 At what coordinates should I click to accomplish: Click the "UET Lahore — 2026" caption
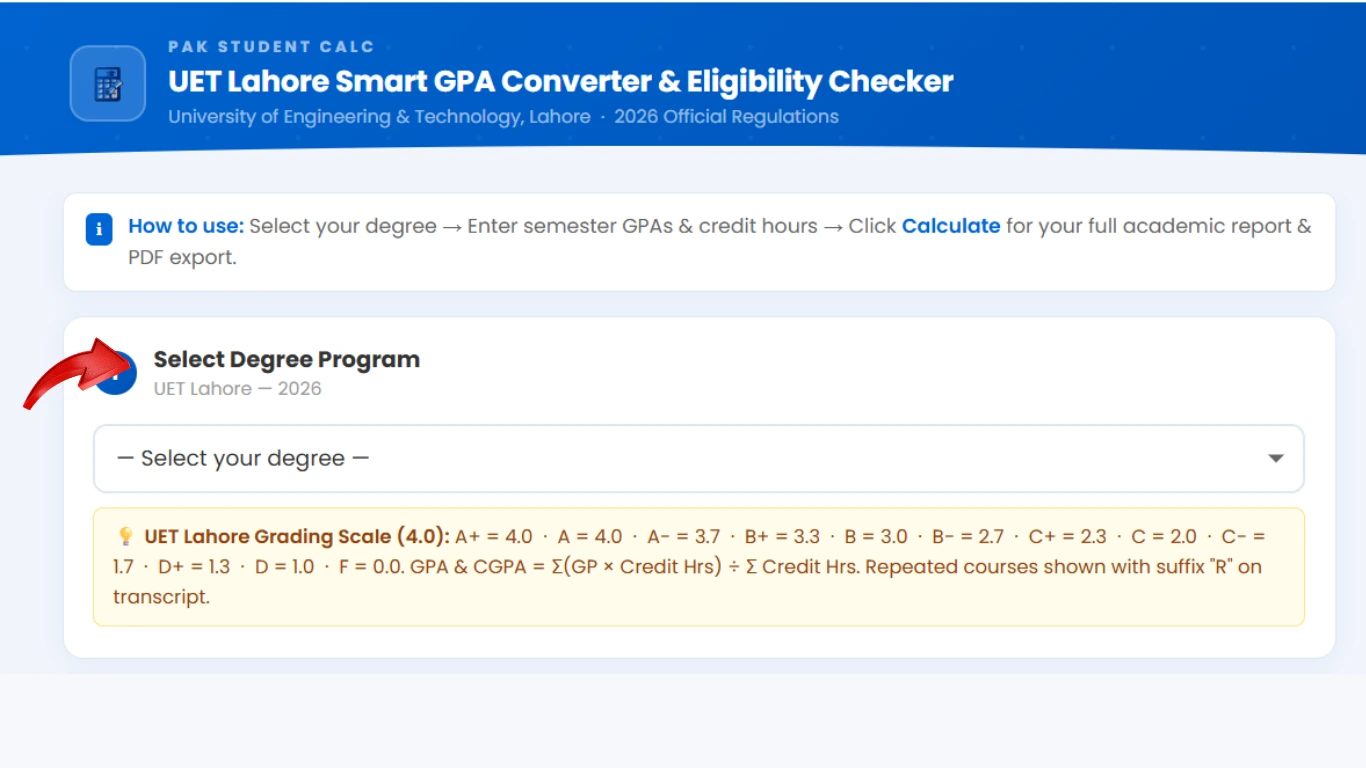coord(237,389)
